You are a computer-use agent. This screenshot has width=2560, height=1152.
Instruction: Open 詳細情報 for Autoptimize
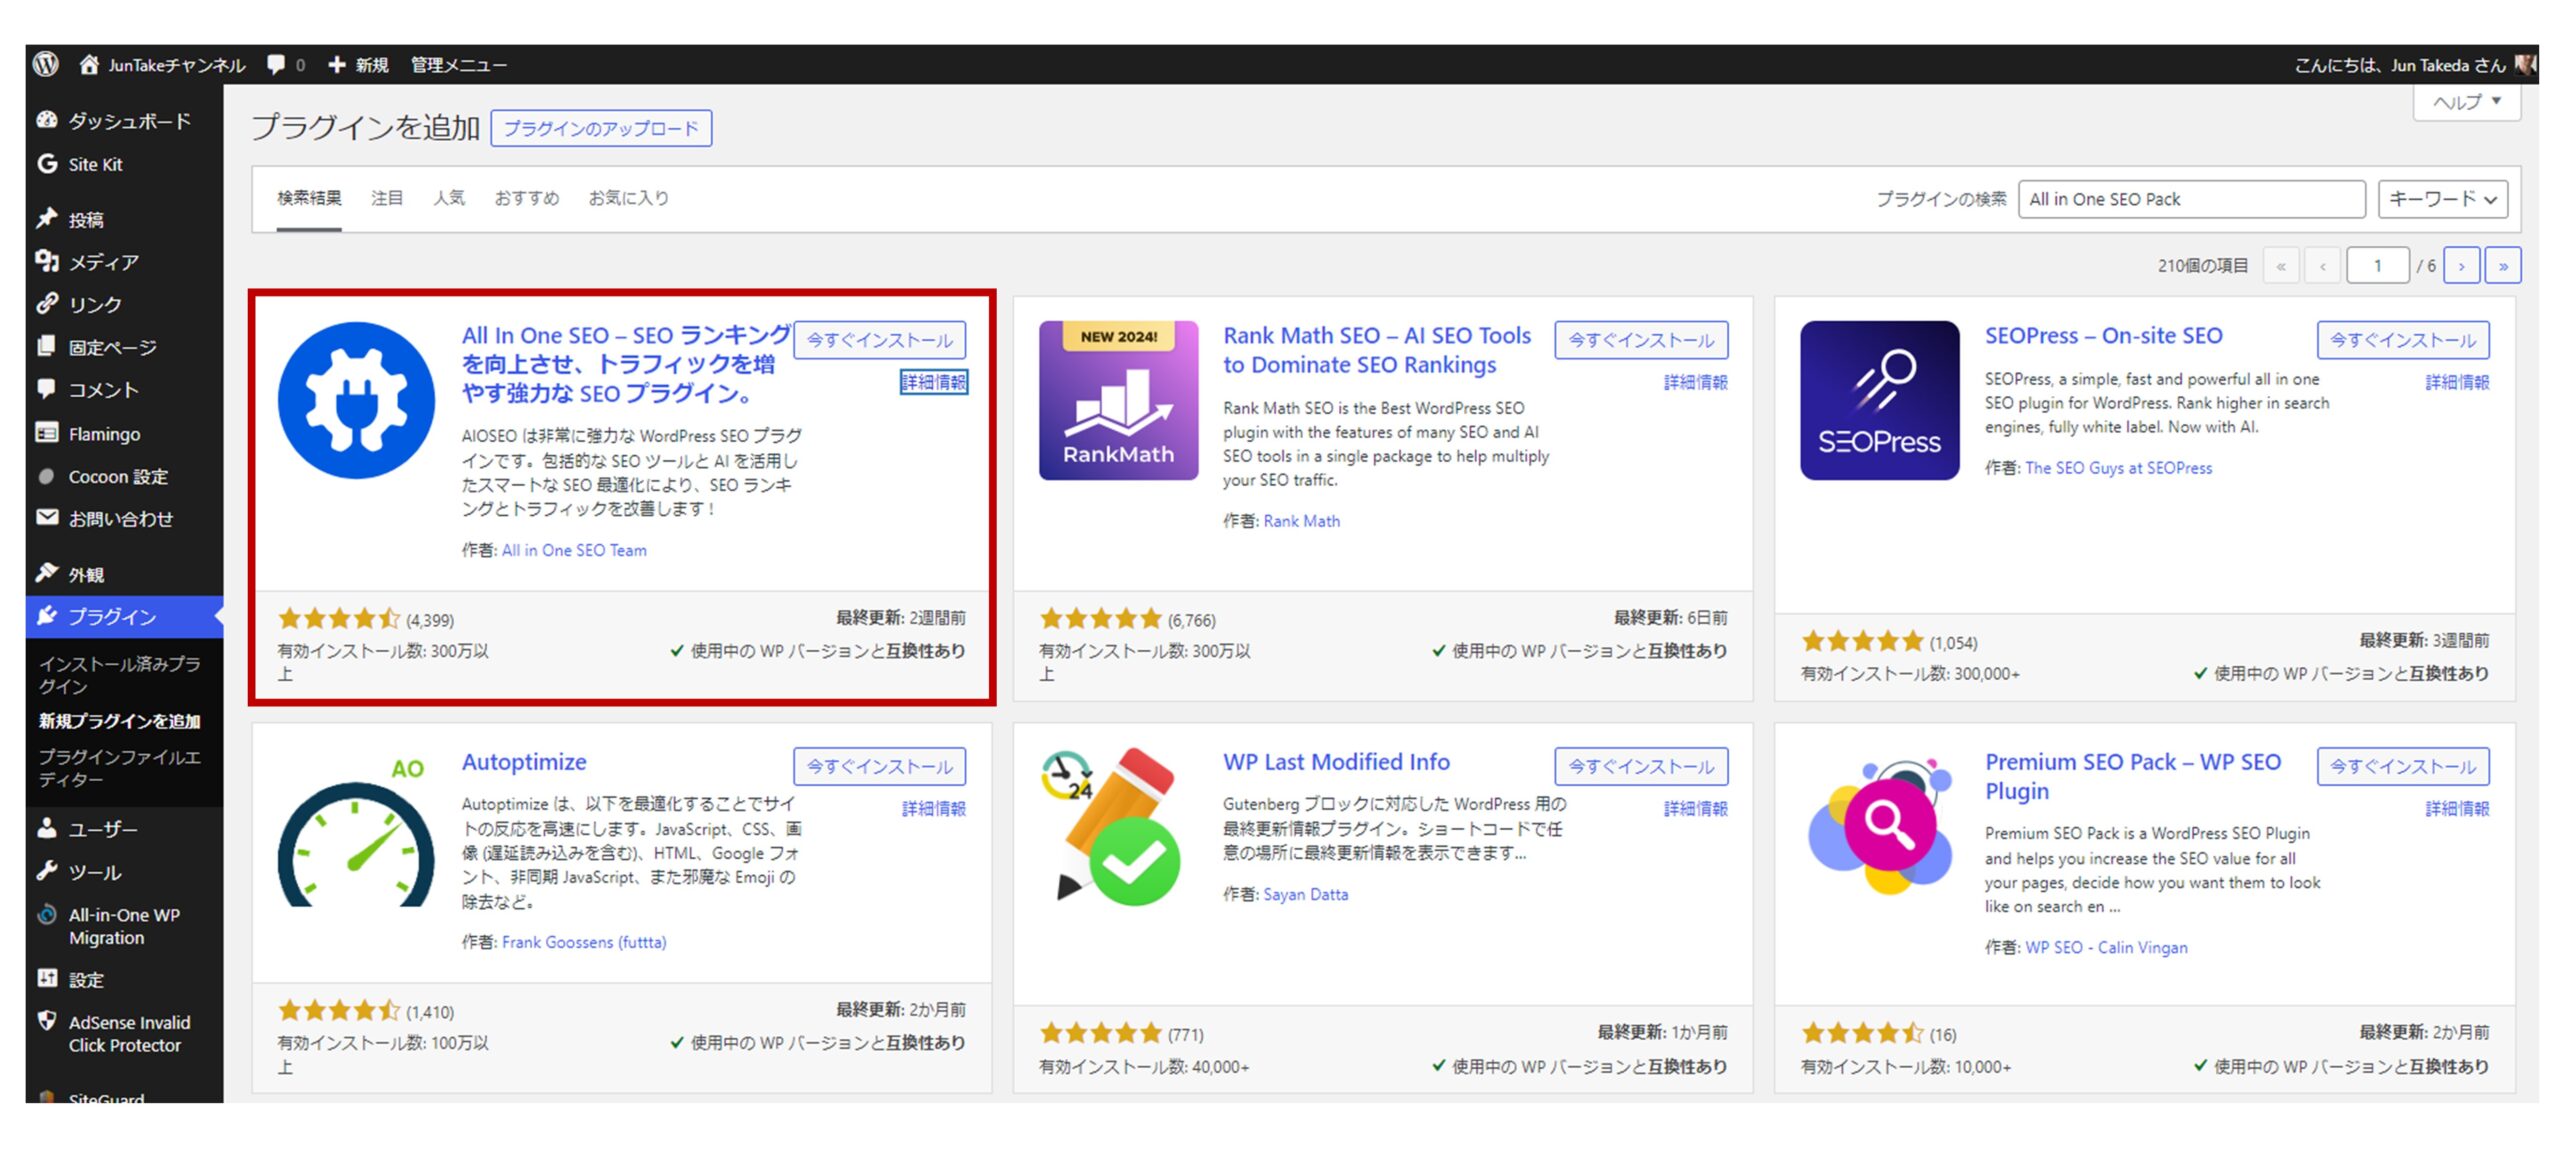934,808
